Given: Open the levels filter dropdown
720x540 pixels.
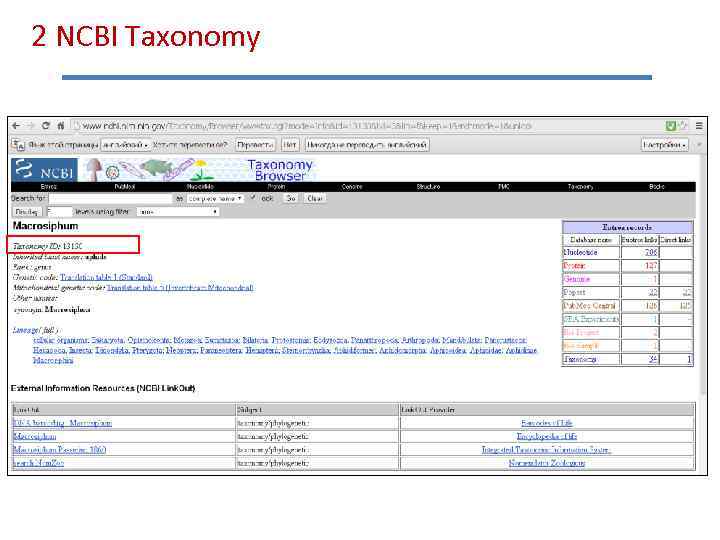Looking at the screenshot, I should click(178, 212).
